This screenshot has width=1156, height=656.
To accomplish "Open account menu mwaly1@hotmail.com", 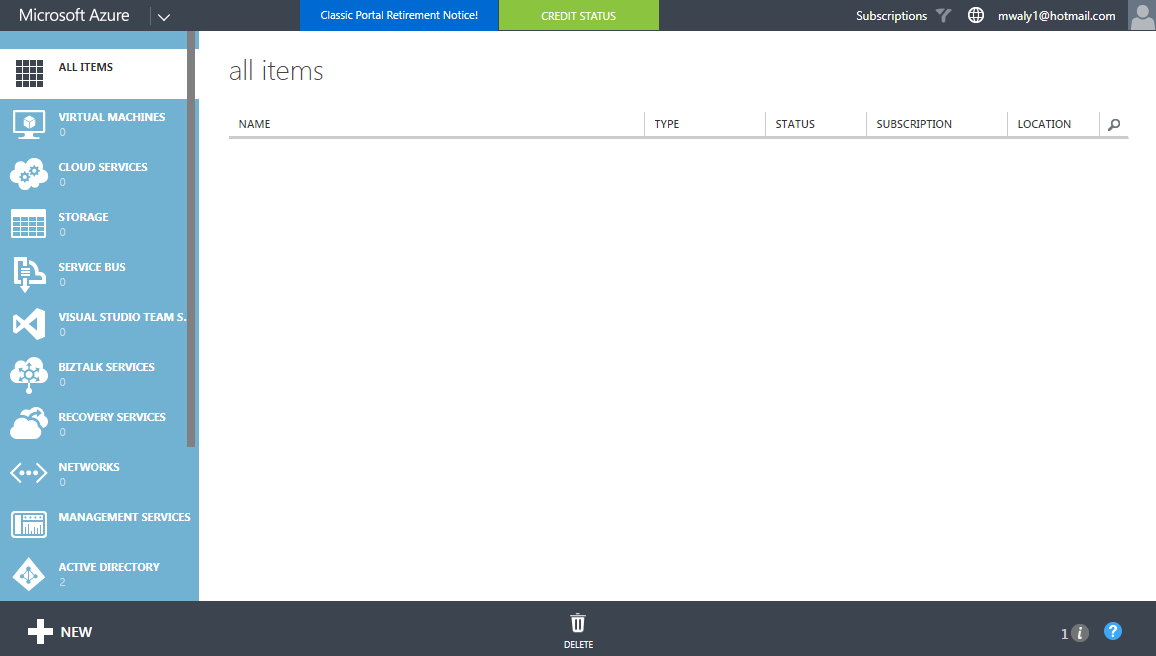I will (1056, 15).
